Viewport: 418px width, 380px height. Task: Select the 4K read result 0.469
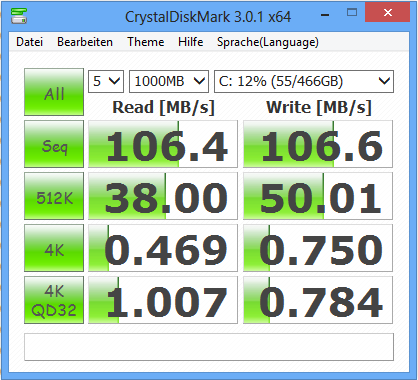click(163, 248)
